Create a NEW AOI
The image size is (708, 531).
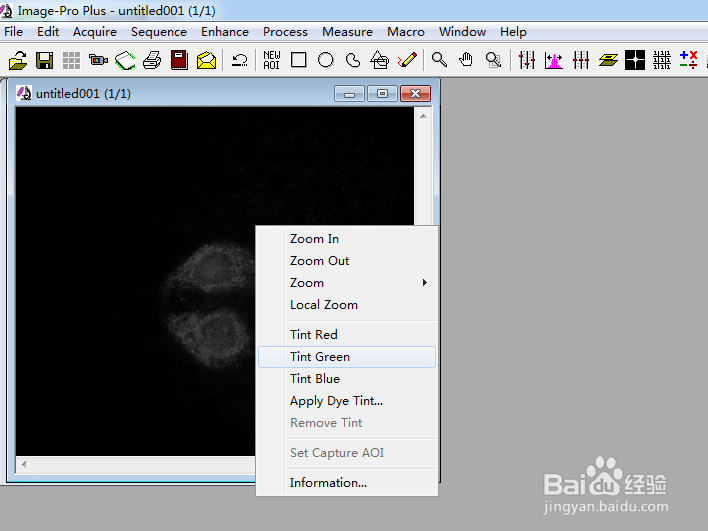click(272, 60)
